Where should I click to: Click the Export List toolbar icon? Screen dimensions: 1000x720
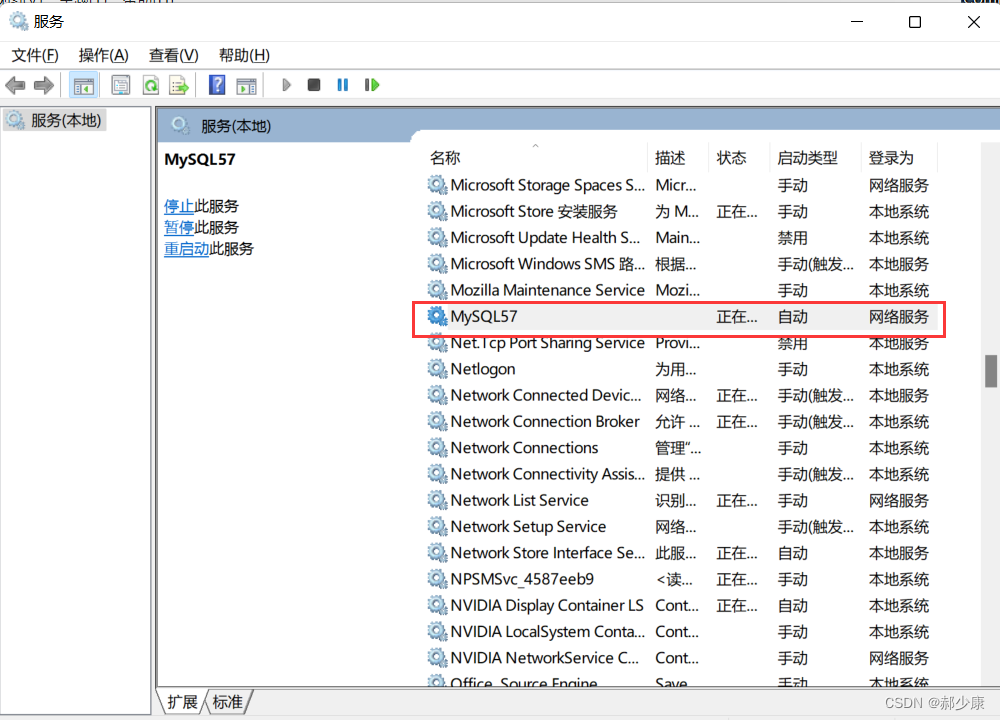click(x=179, y=85)
